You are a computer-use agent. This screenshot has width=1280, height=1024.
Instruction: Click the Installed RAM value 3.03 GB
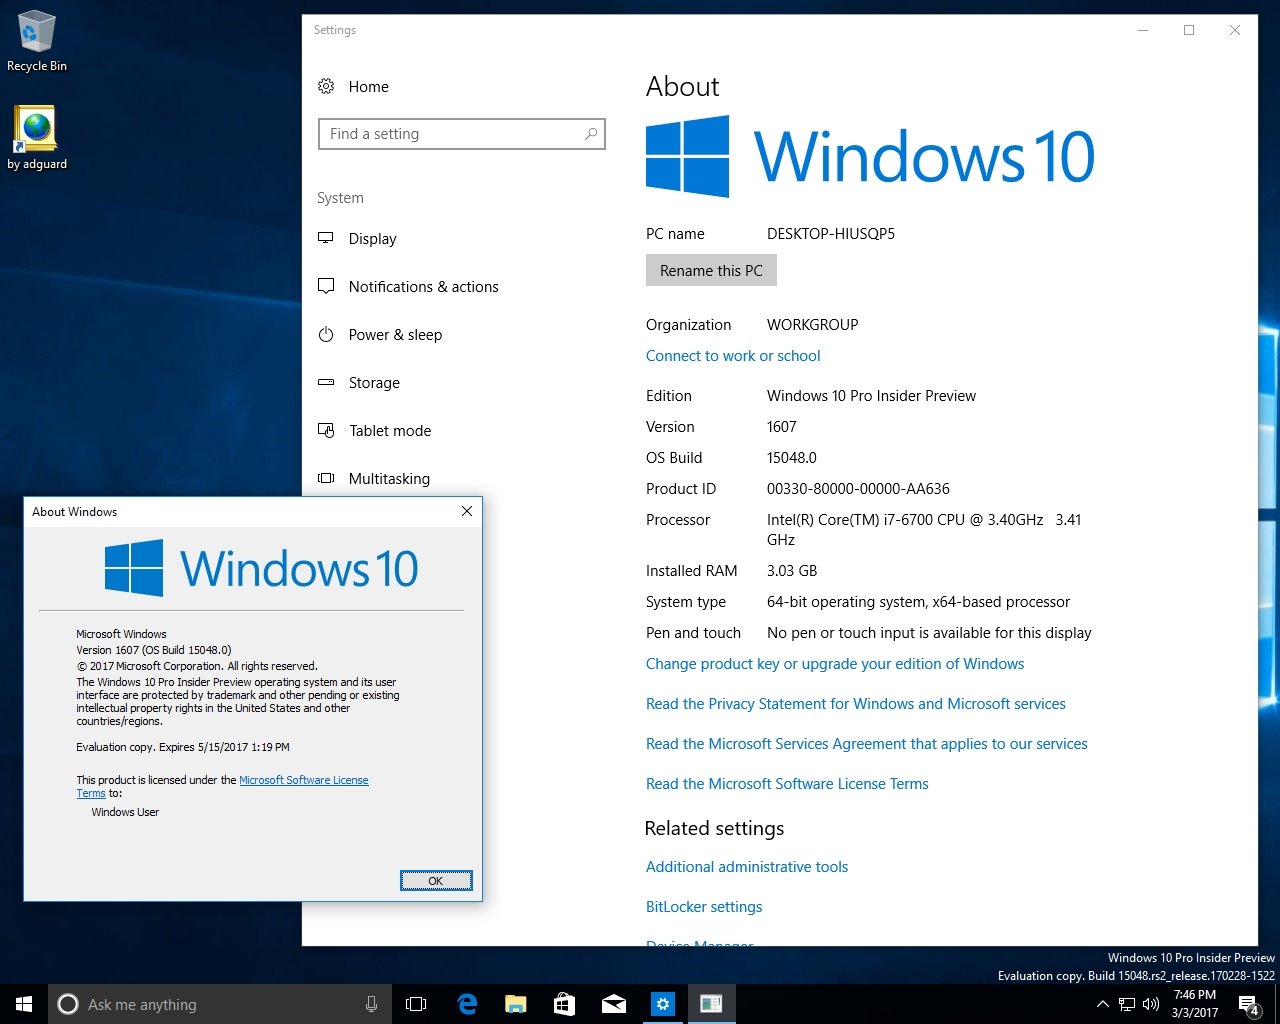pyautogui.click(x=792, y=571)
